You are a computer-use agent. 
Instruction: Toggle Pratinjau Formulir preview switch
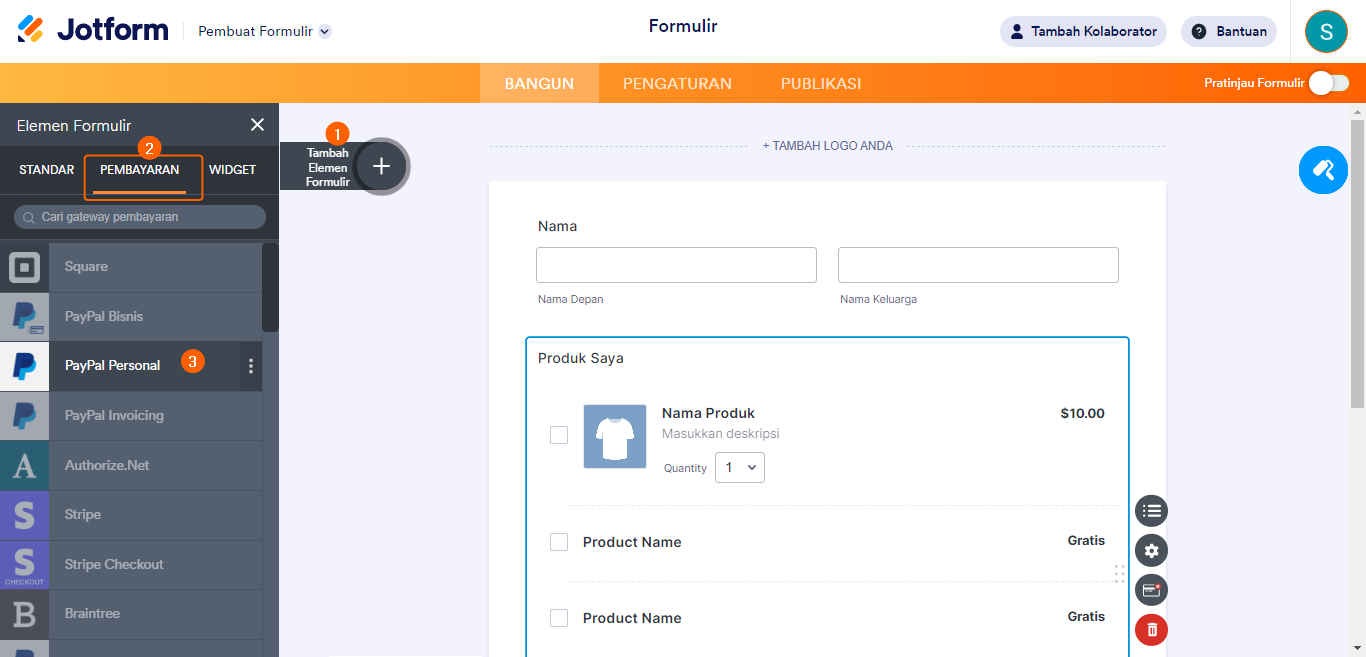[1329, 83]
